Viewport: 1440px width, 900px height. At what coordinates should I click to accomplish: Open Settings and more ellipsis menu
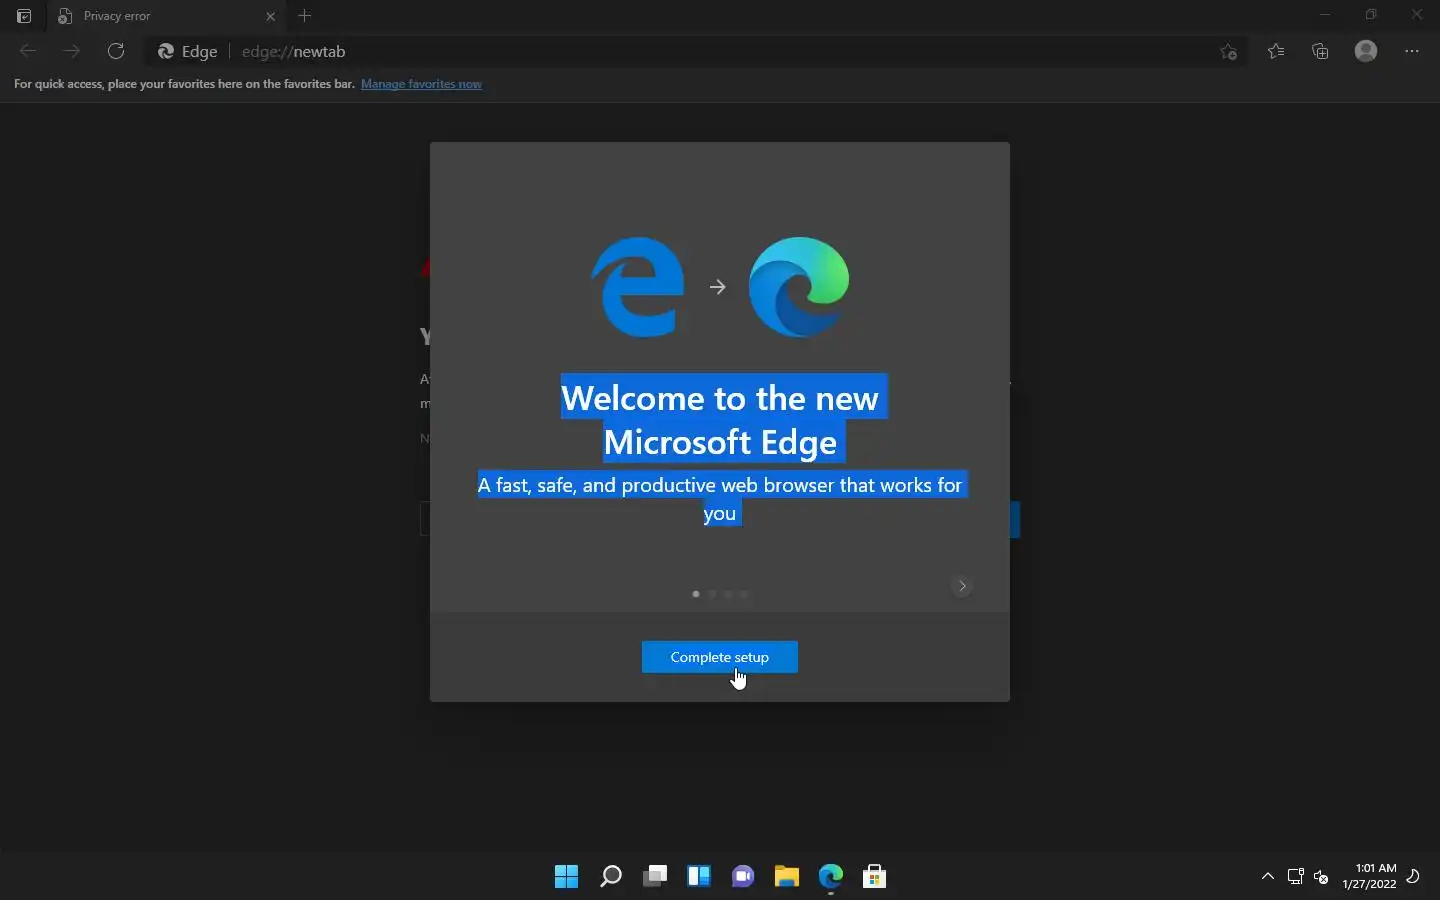tap(1412, 51)
